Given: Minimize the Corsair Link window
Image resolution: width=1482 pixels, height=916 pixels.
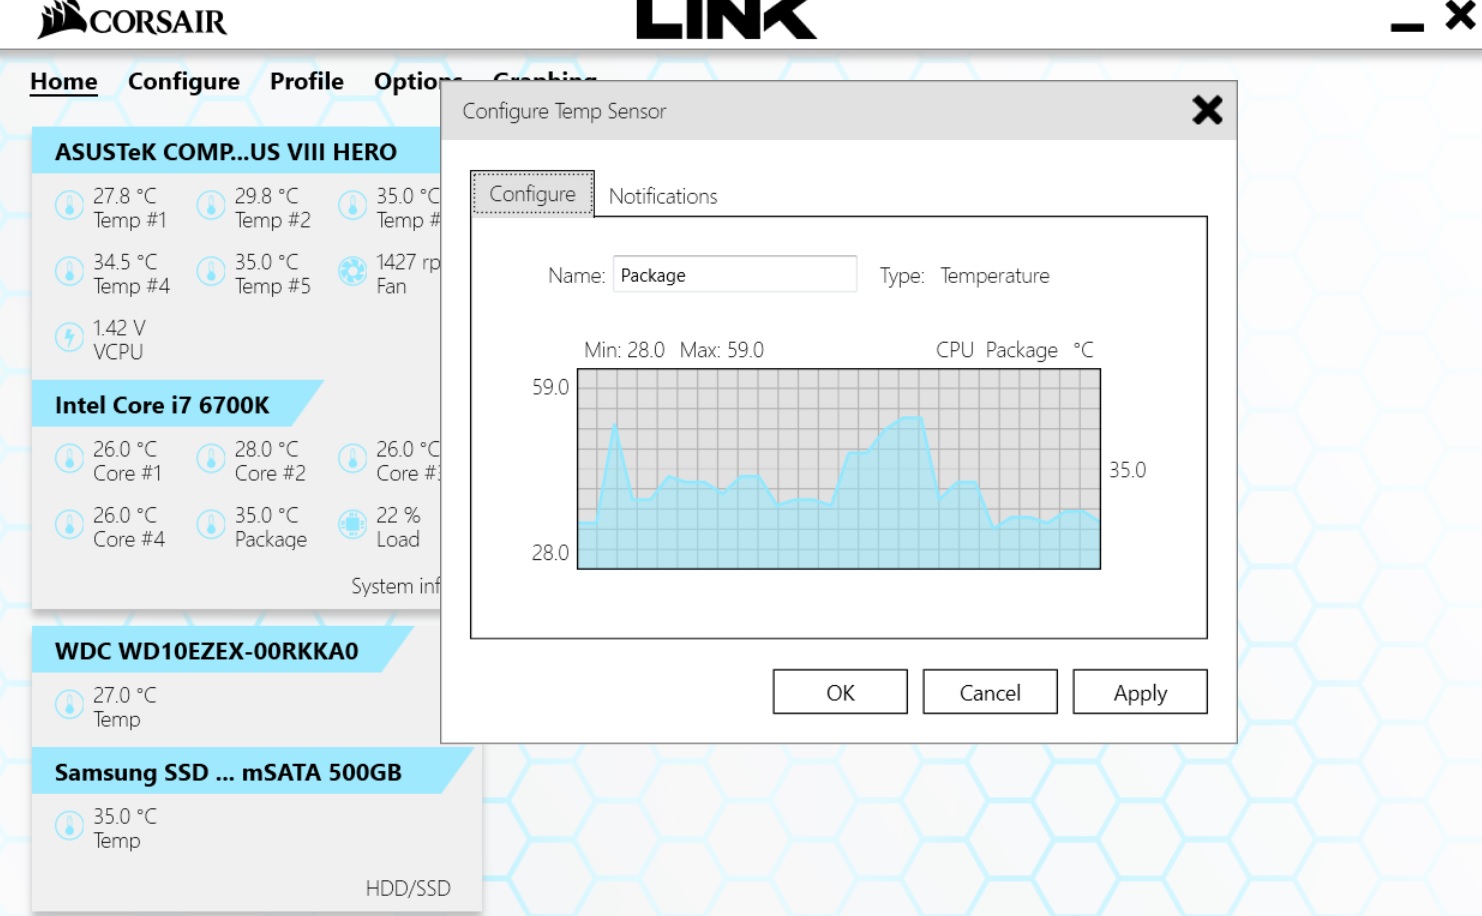Looking at the screenshot, I should (x=1407, y=27).
